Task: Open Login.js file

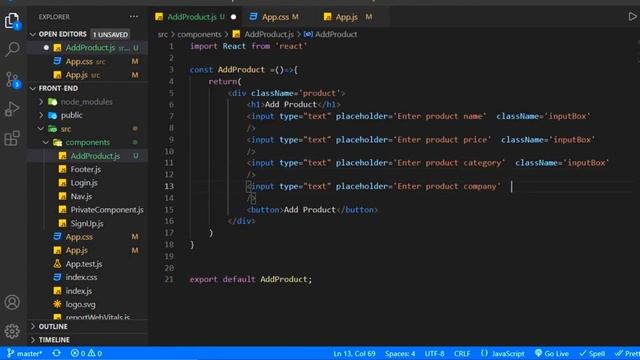Action: (x=84, y=182)
